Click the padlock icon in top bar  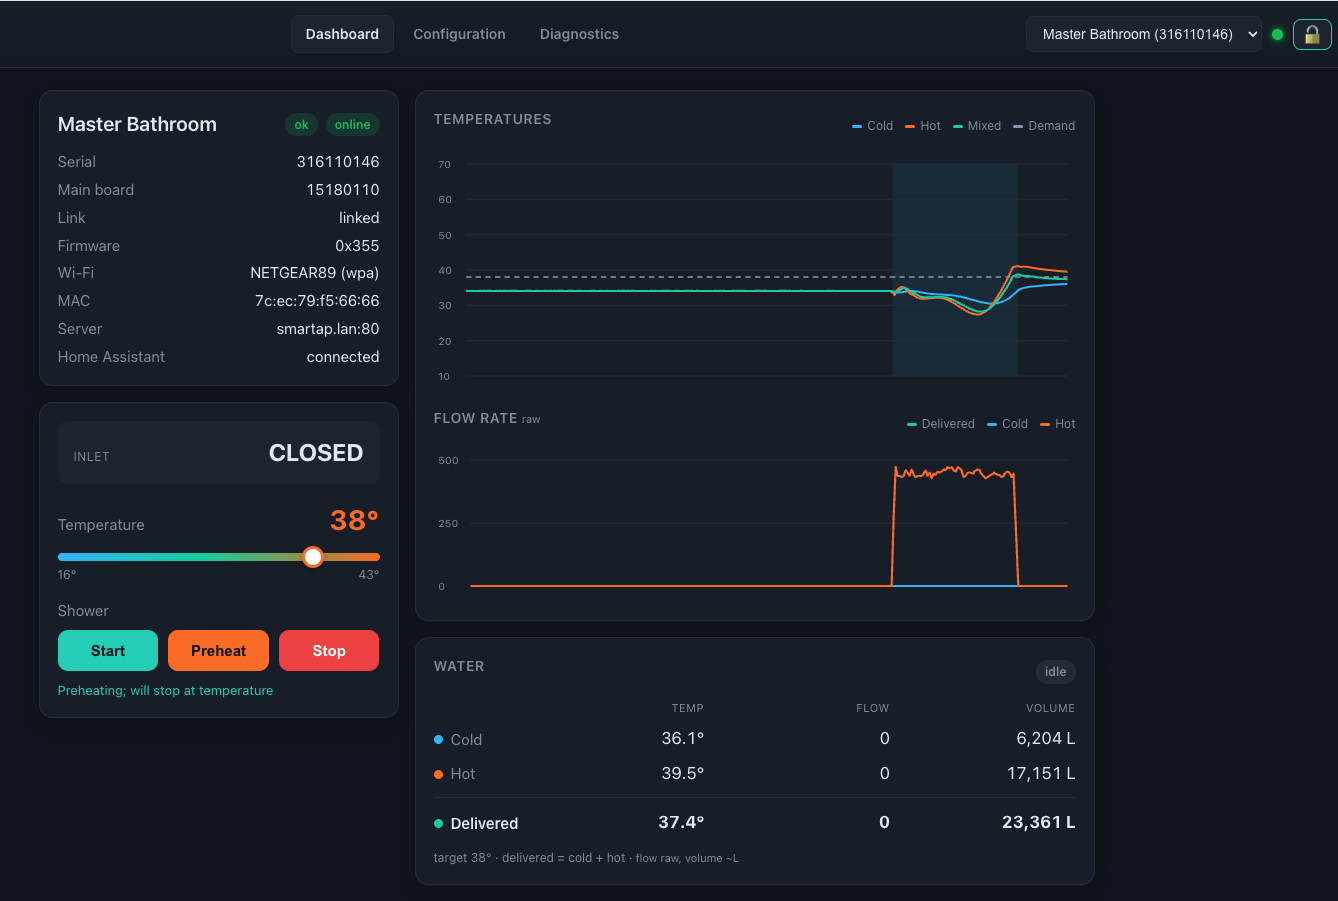point(1312,34)
